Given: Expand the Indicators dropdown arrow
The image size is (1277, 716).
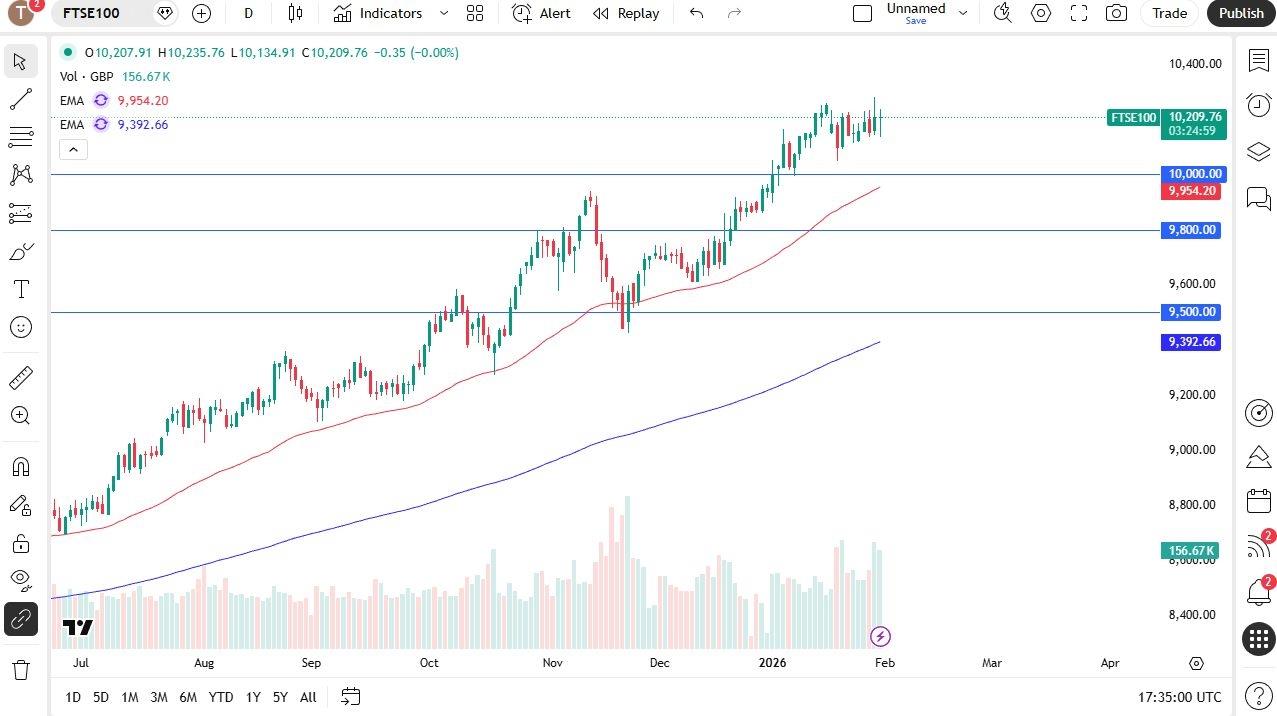Looking at the screenshot, I should pos(443,13).
